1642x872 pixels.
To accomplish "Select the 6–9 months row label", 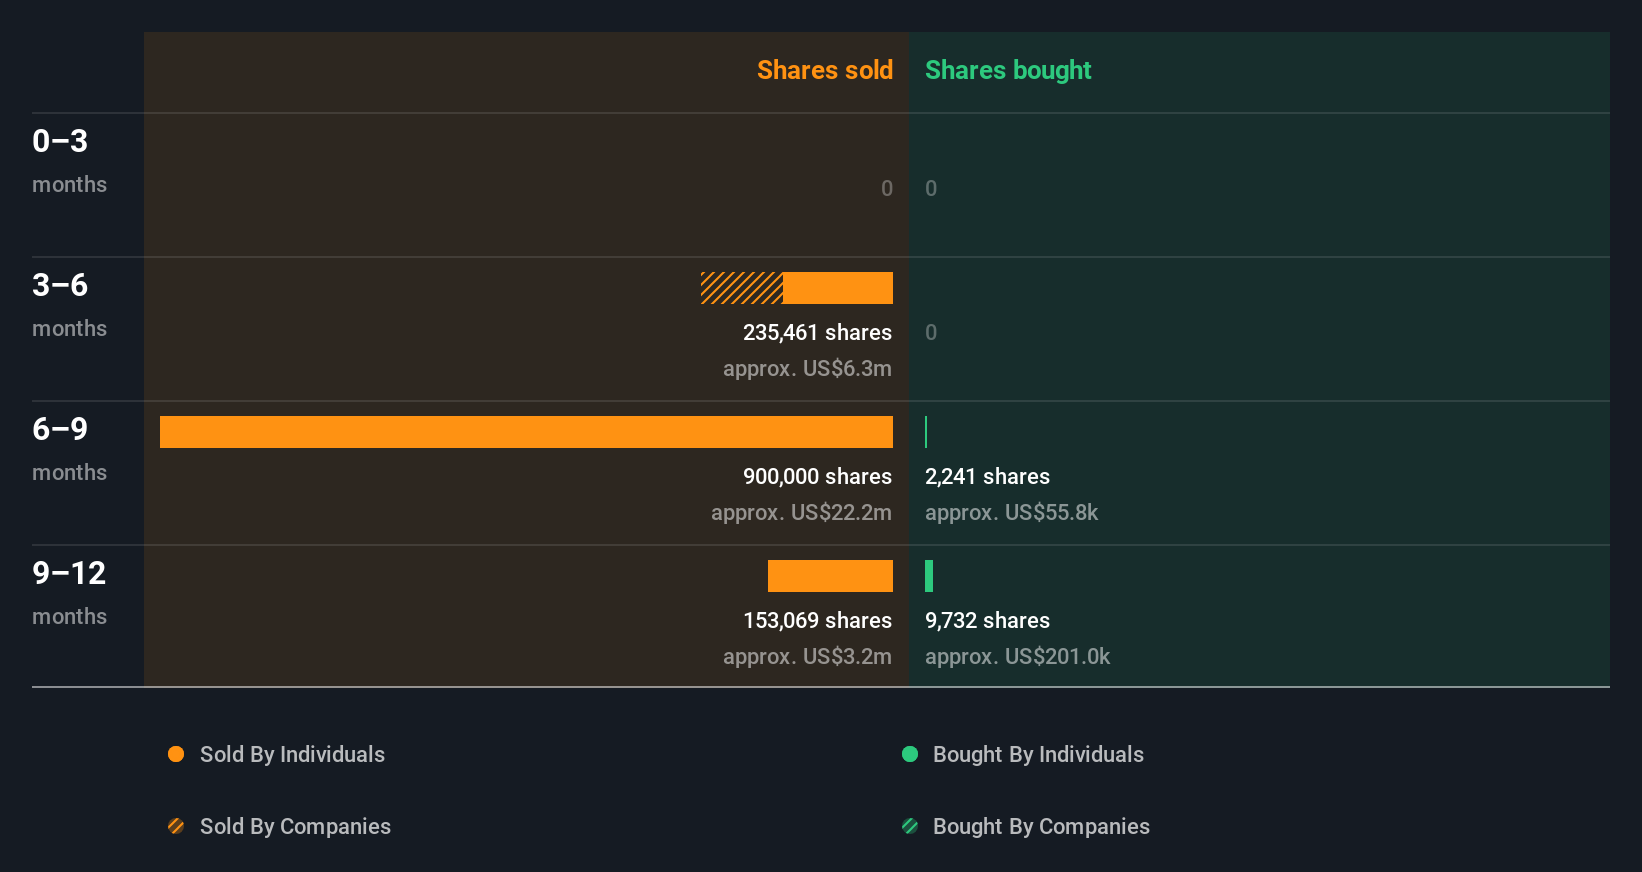I will coord(69,449).
